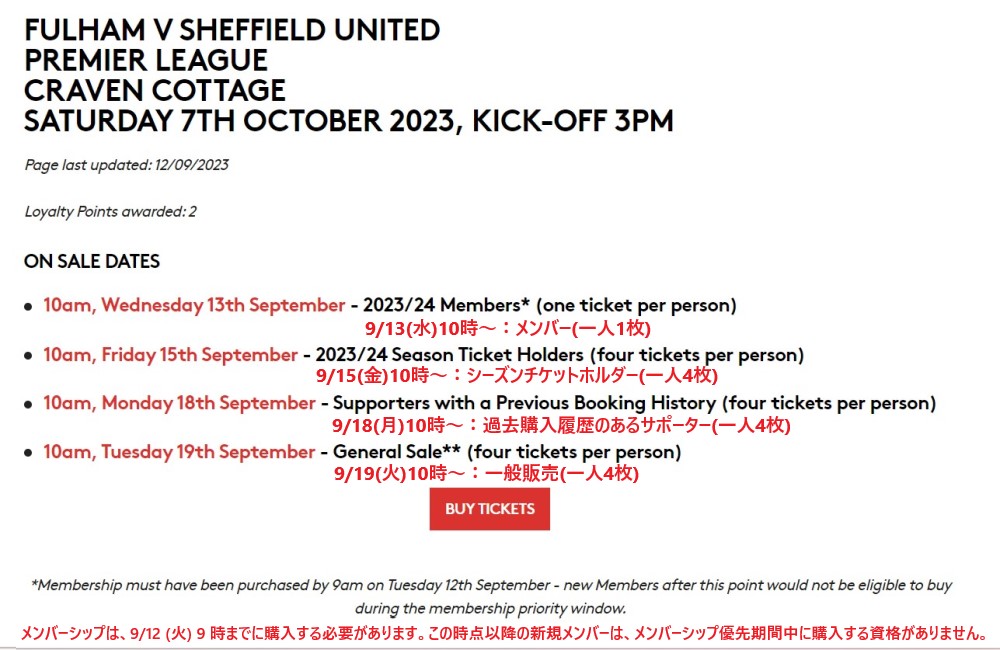1000x650 pixels.
Task: Click the "PREMIER LEAGUE" heading line
Action: tap(146, 60)
